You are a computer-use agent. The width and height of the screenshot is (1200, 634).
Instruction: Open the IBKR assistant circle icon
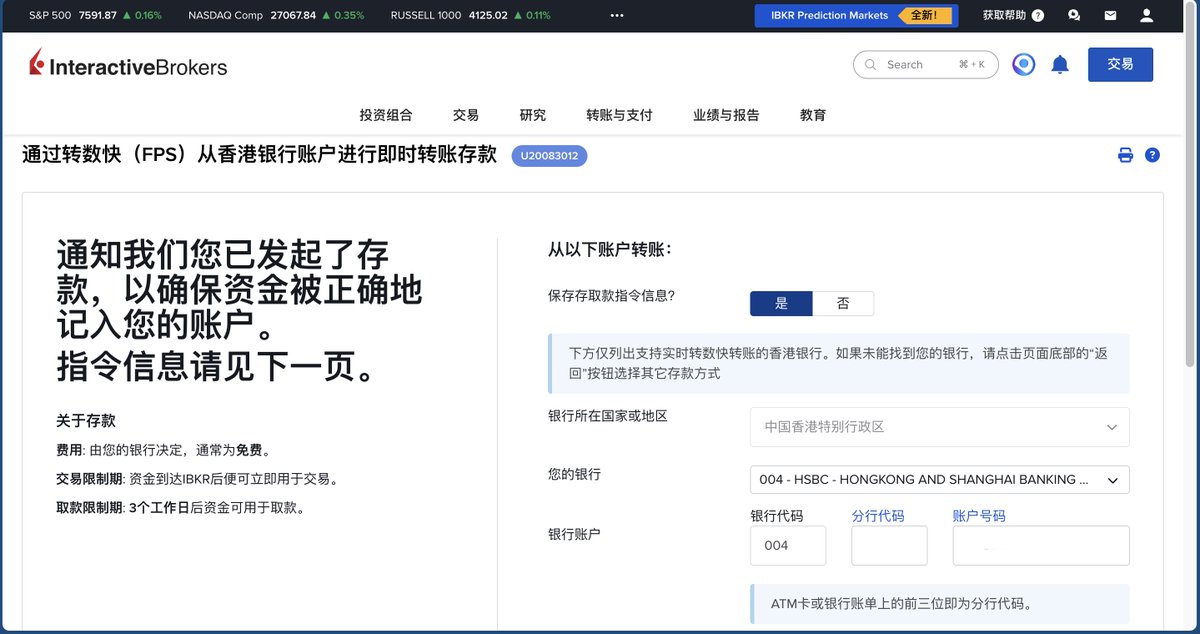click(1023, 65)
